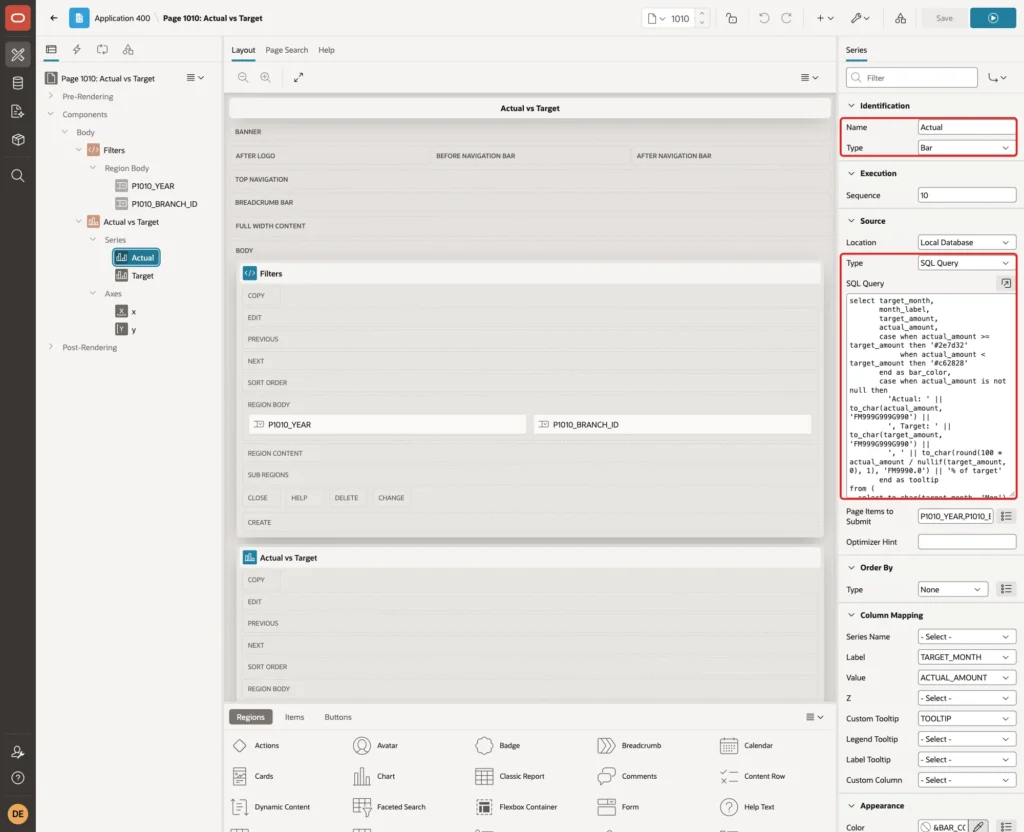Zoom in the layout view
The width and height of the screenshot is (1024, 832).
coord(265,77)
